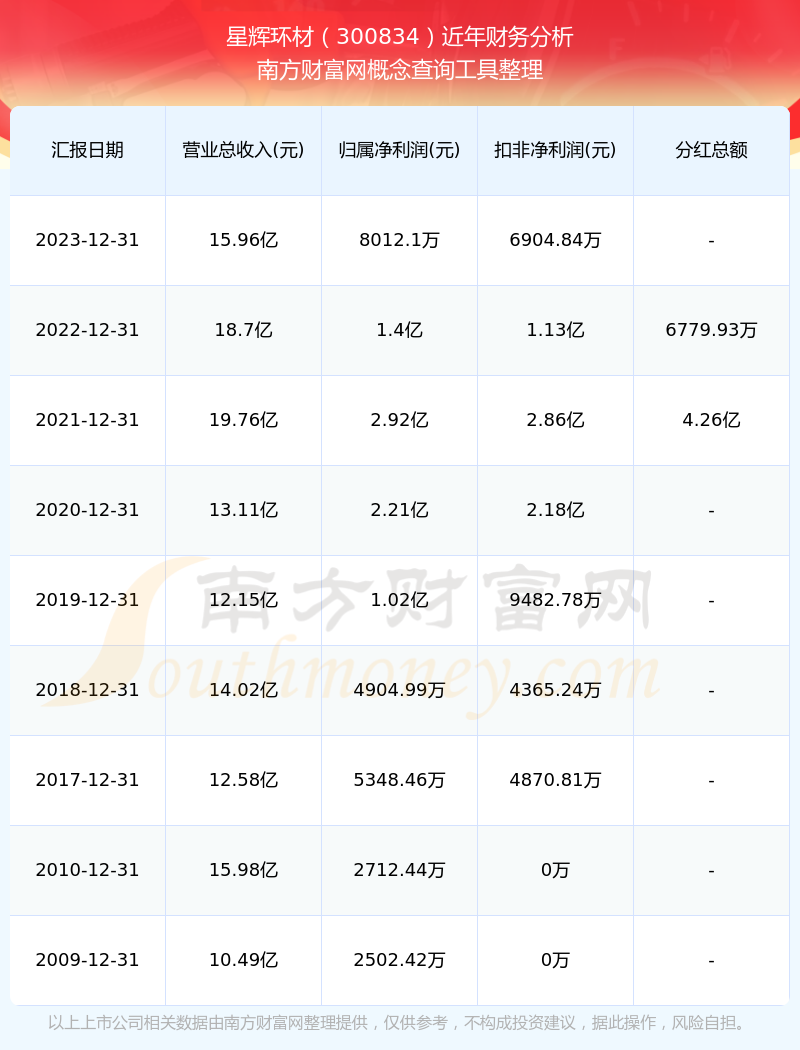This screenshot has width=800, height=1050.
Task: Select the 10.49亿 revenue cell
Action: [244, 960]
